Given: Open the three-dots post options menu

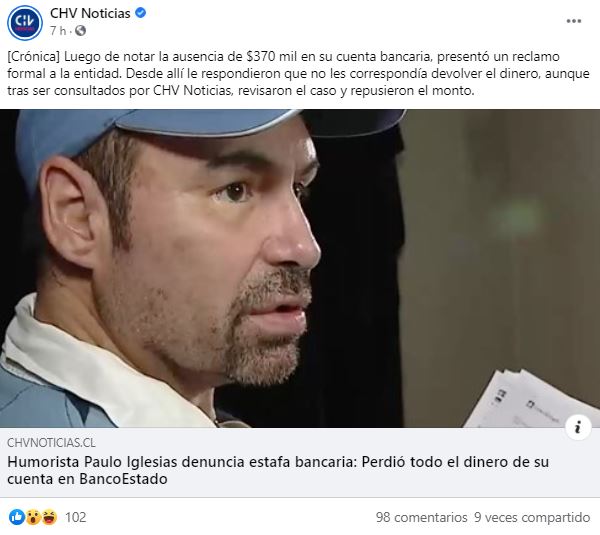Looking at the screenshot, I should [574, 21].
